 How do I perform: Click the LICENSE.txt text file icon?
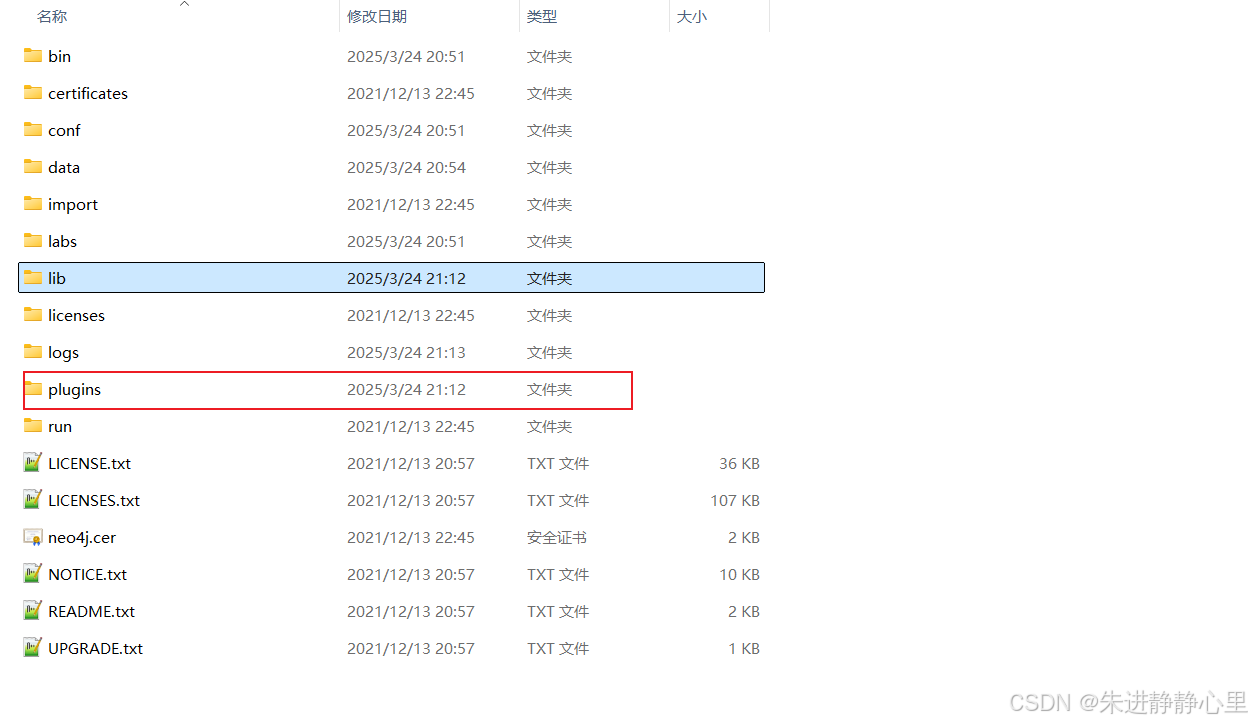tap(31, 463)
